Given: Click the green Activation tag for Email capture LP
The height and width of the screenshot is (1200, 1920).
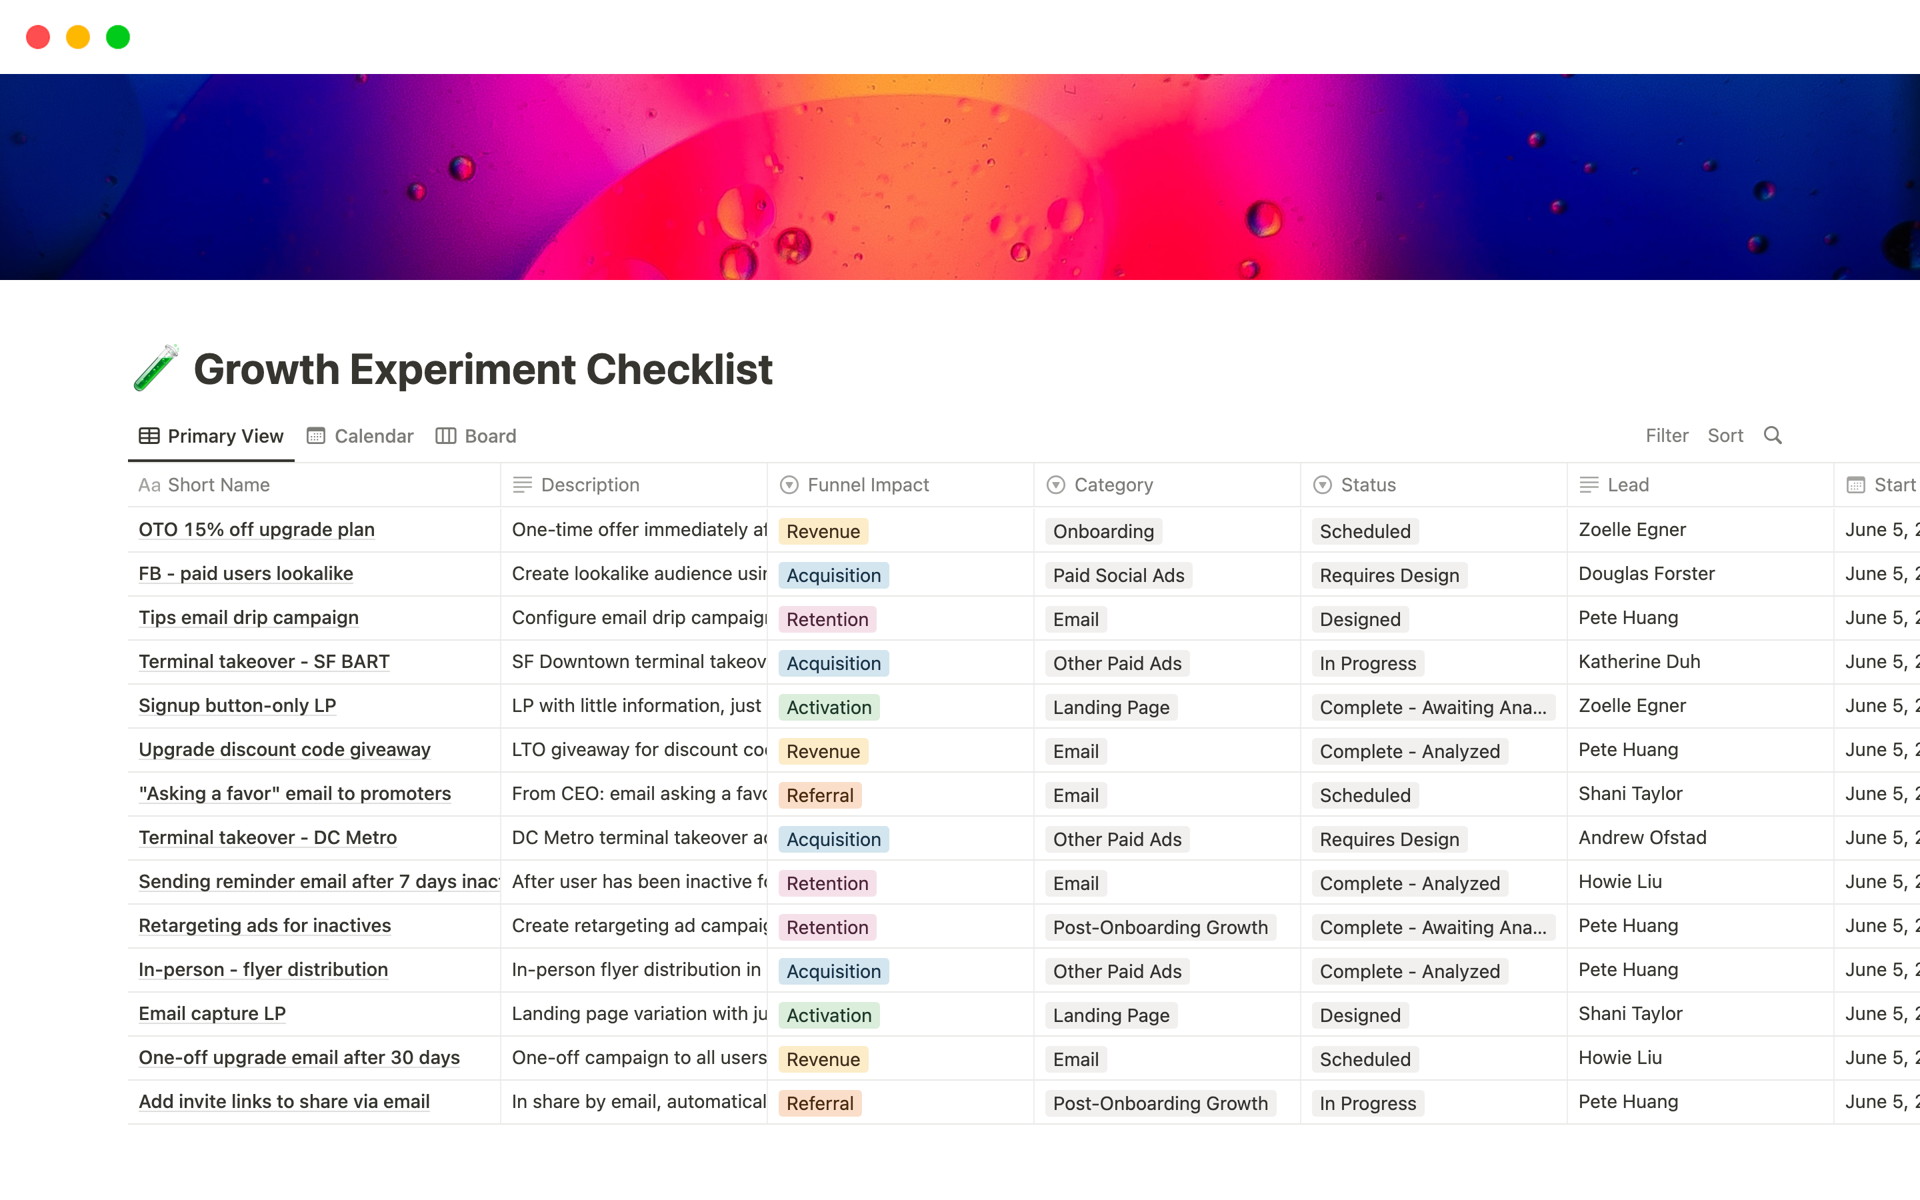Looking at the screenshot, I should point(828,1015).
